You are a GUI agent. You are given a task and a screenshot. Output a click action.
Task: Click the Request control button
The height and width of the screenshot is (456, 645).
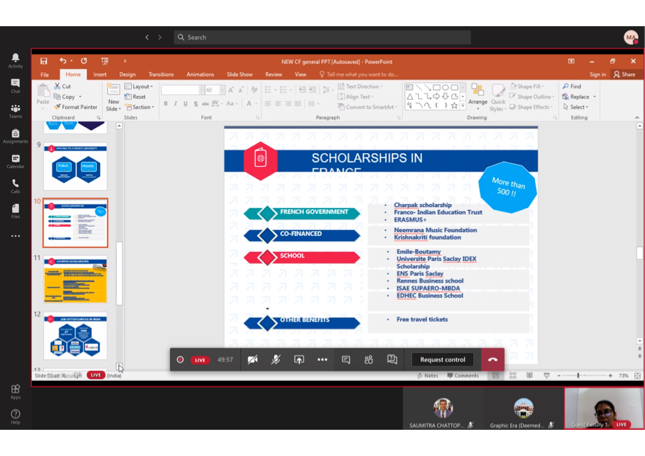(442, 359)
